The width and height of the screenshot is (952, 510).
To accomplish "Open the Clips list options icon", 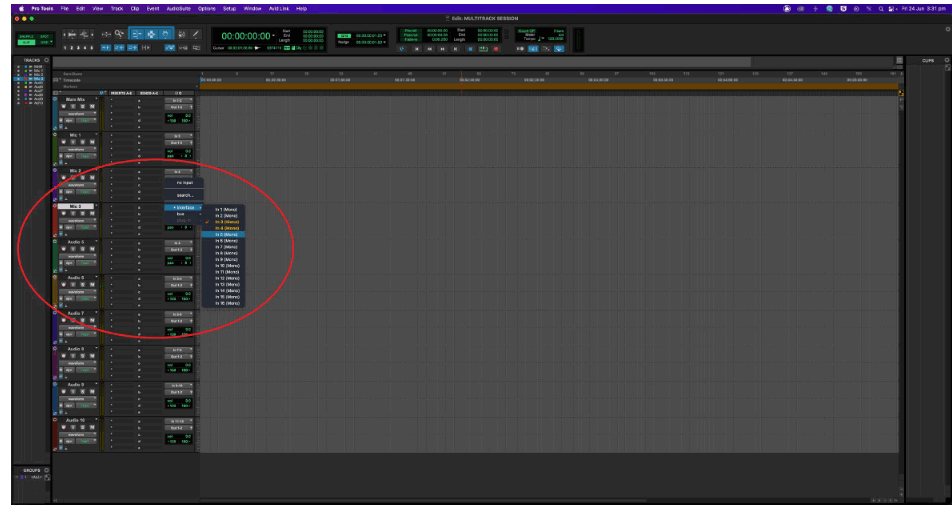I will (x=945, y=60).
